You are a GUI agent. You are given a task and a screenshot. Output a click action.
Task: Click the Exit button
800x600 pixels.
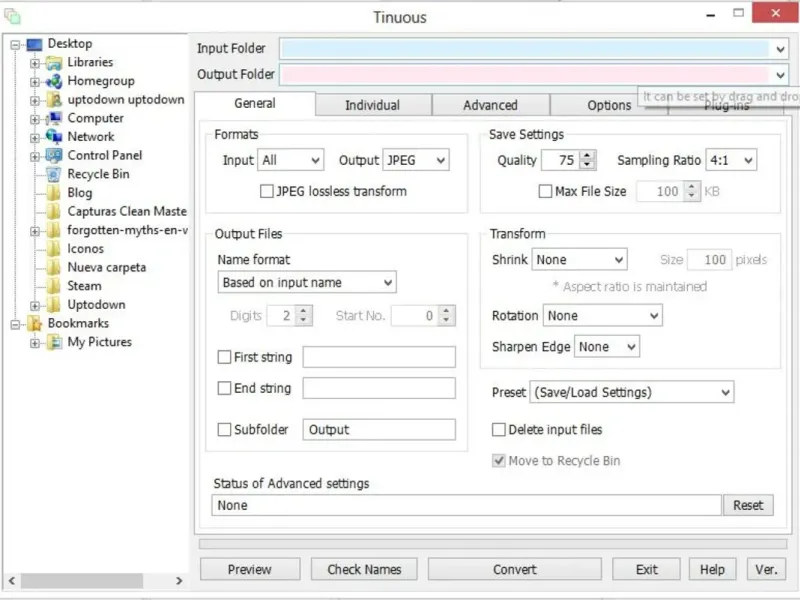tap(646, 569)
